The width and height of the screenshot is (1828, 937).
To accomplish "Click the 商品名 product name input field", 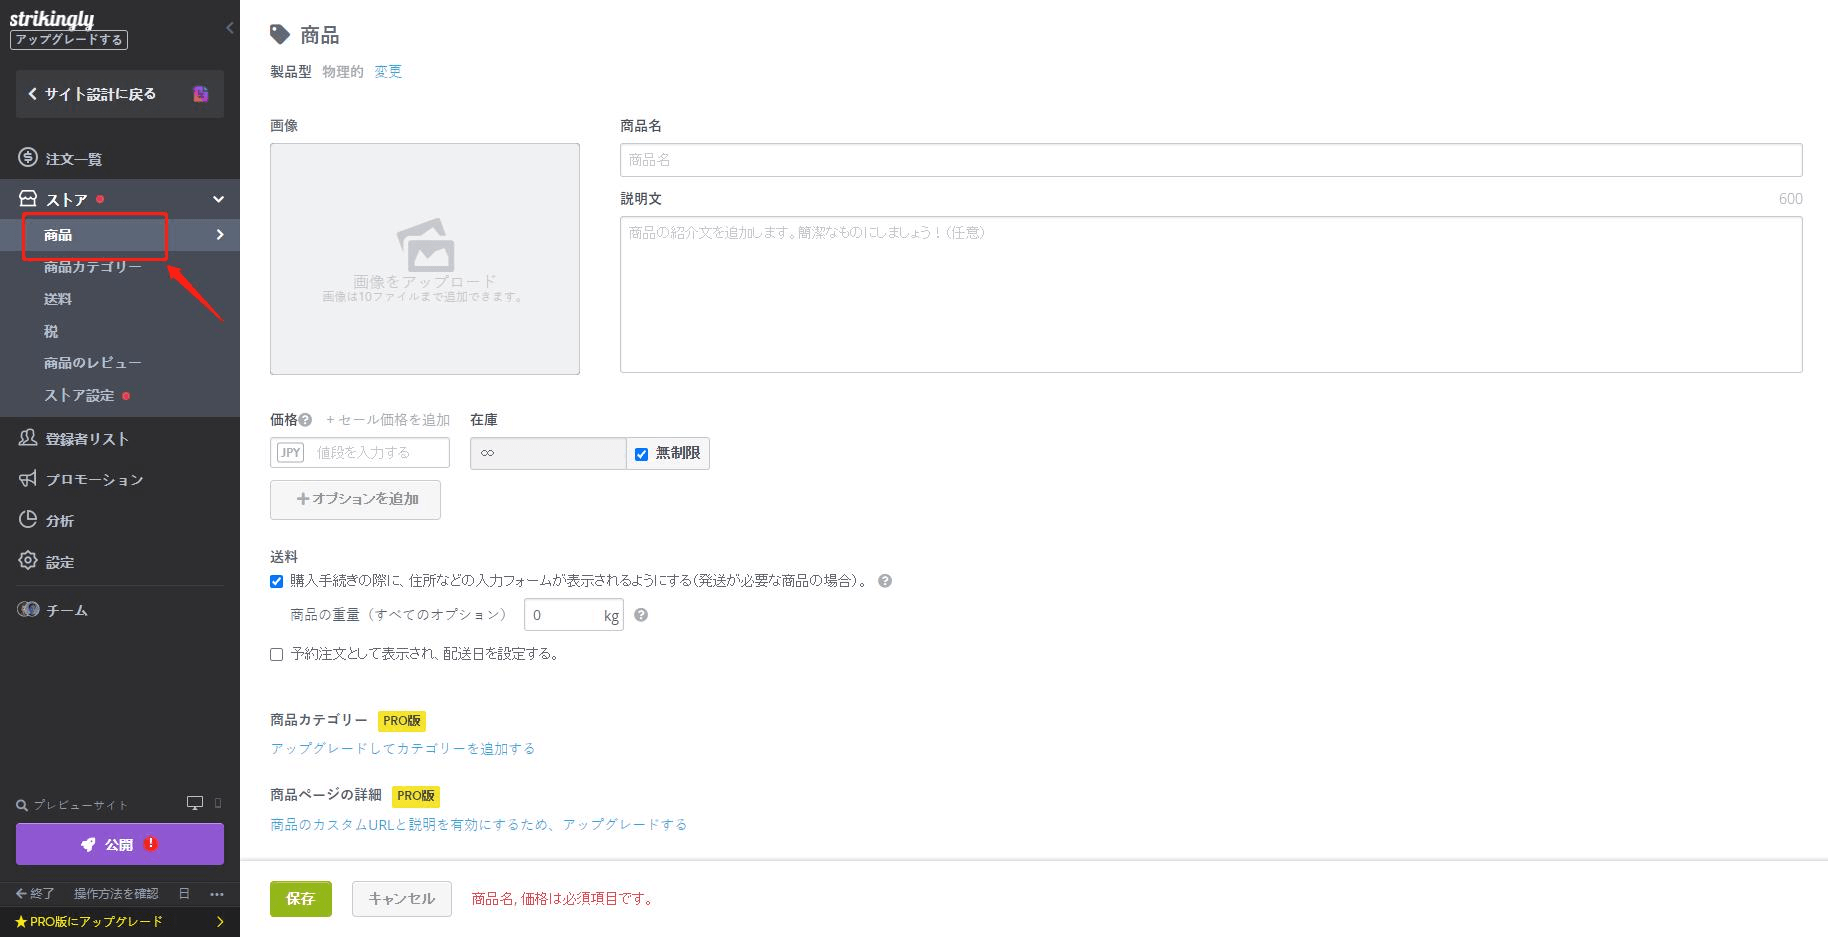I will (1210, 160).
